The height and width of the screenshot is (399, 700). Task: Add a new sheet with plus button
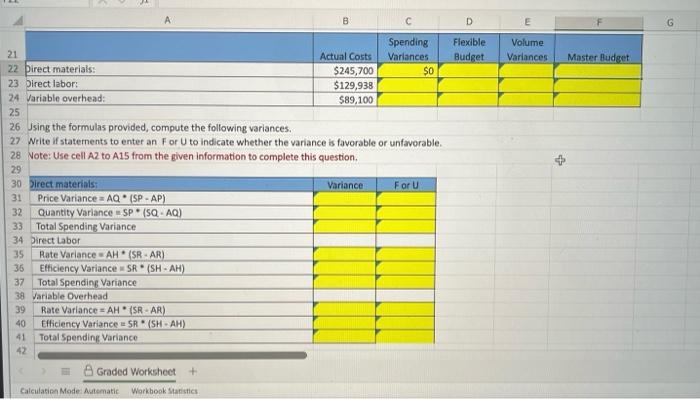point(192,371)
